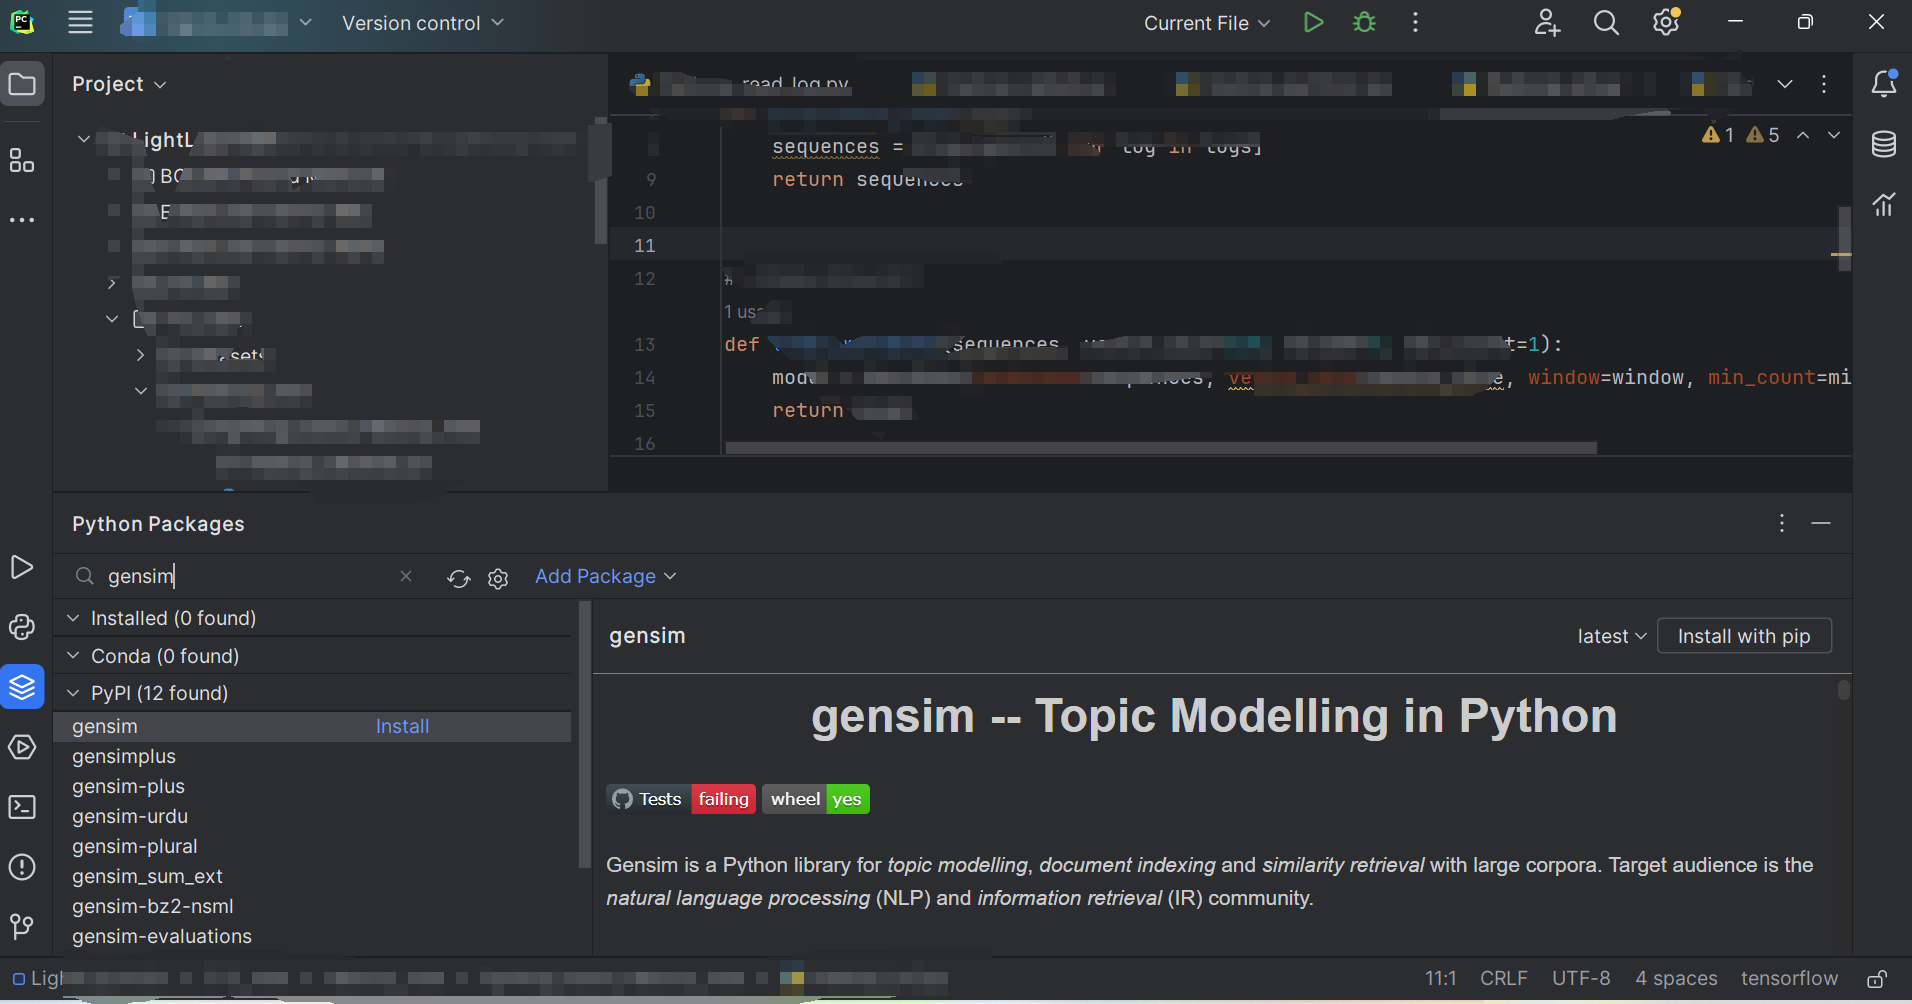This screenshot has width=1912, height=1004.
Task: Open the latest version dropdown for gensim
Action: click(1610, 636)
